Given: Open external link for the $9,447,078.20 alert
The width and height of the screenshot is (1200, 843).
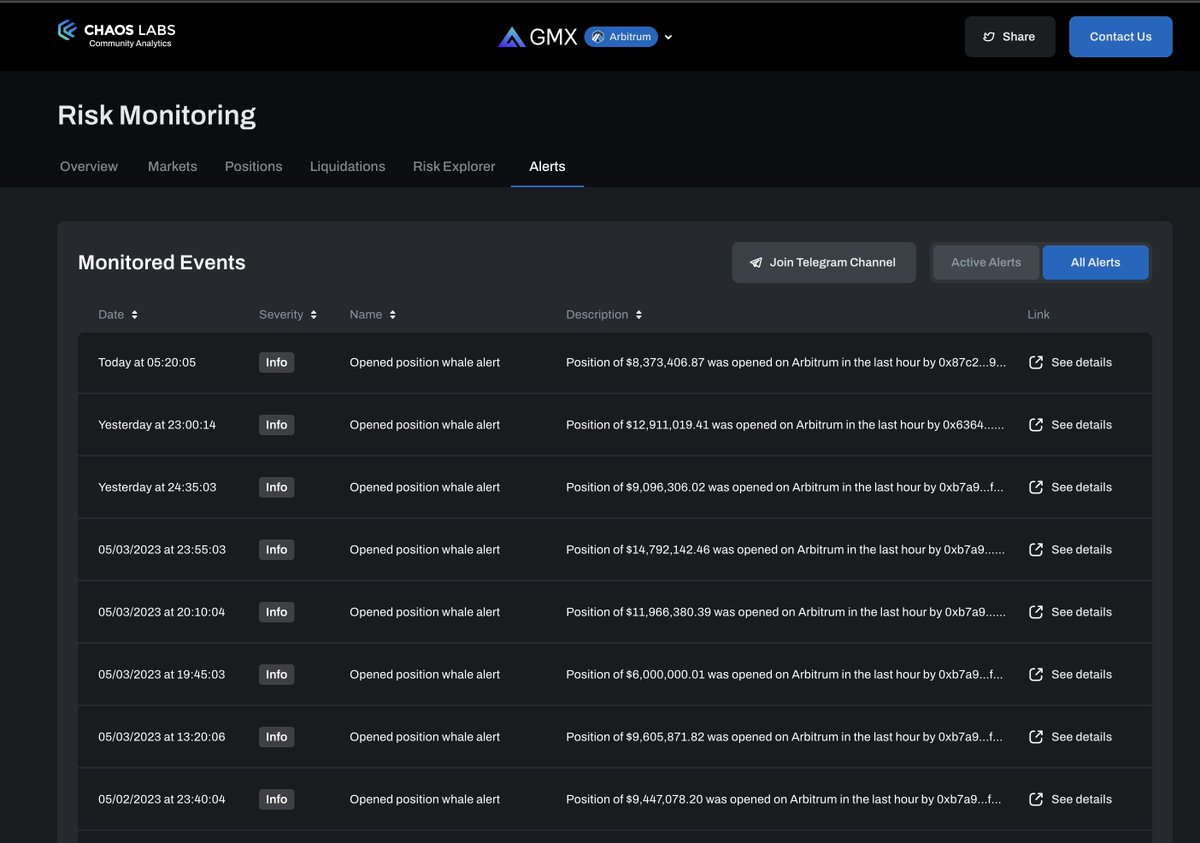Looking at the screenshot, I should (x=1036, y=799).
